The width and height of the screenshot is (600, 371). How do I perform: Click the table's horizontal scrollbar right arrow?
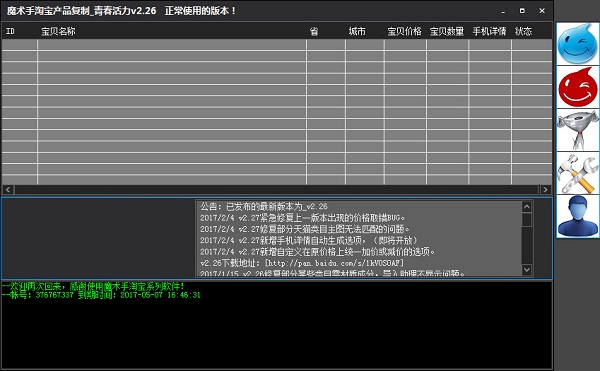(x=545, y=189)
